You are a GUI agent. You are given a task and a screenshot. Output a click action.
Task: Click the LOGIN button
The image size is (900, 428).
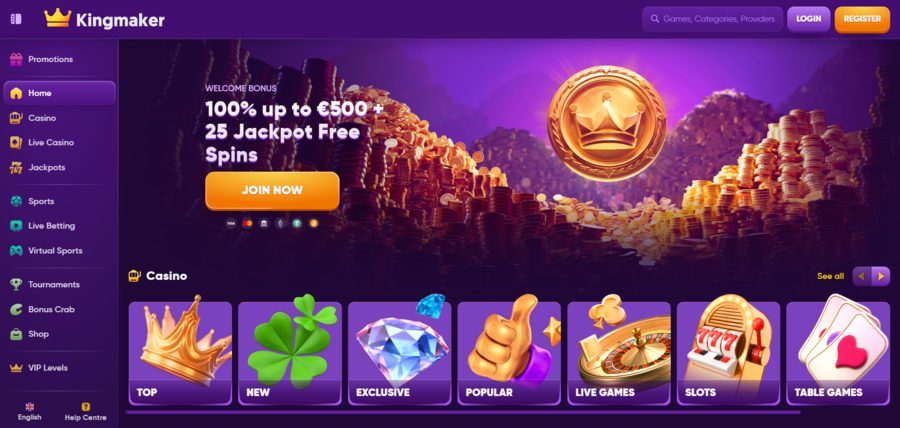coord(809,19)
